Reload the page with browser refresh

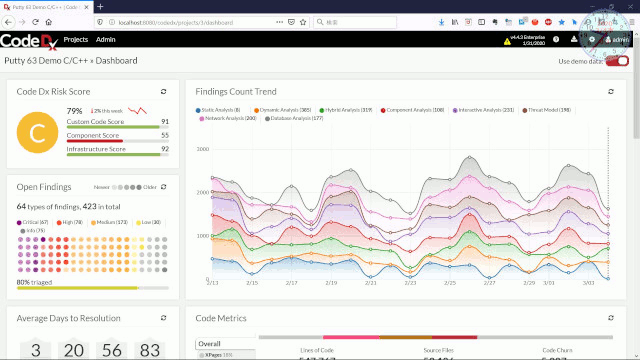(36, 22)
